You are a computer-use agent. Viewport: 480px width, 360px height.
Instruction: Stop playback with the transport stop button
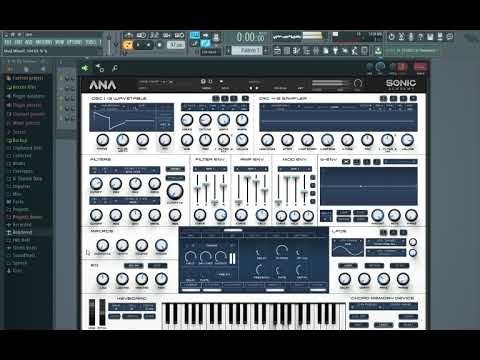pyautogui.click(x=149, y=45)
